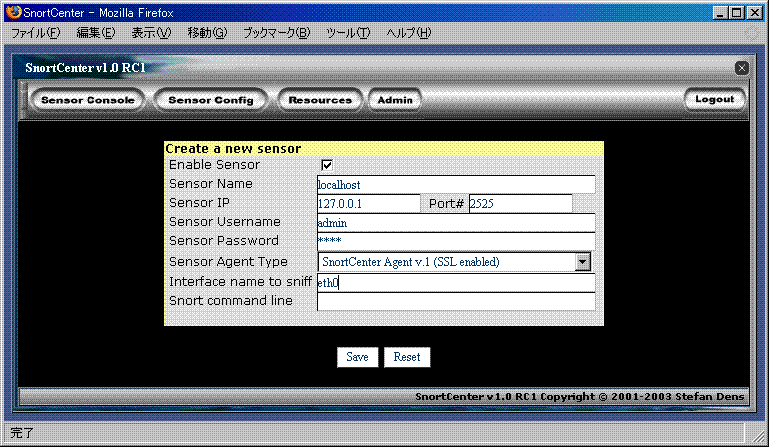Go to Sensor Console

pyautogui.click(x=88, y=100)
